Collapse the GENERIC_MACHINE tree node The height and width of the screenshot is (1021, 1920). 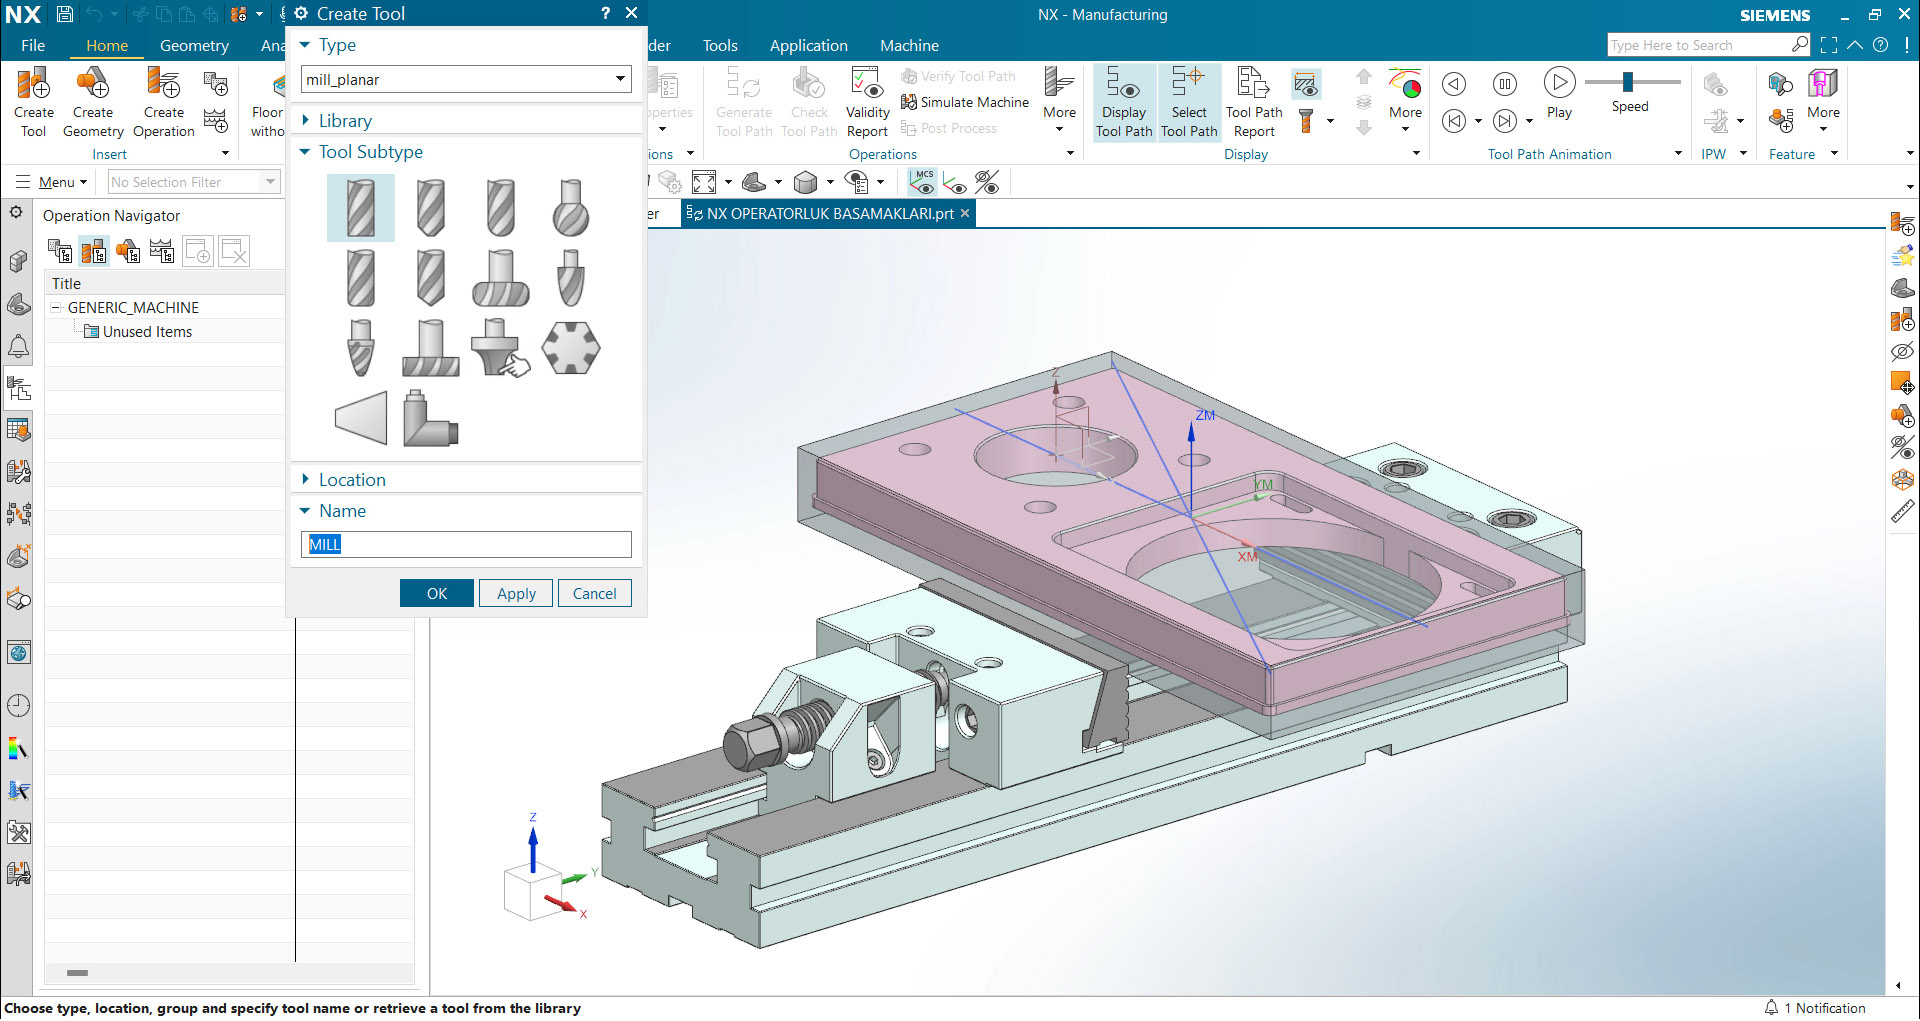click(58, 307)
